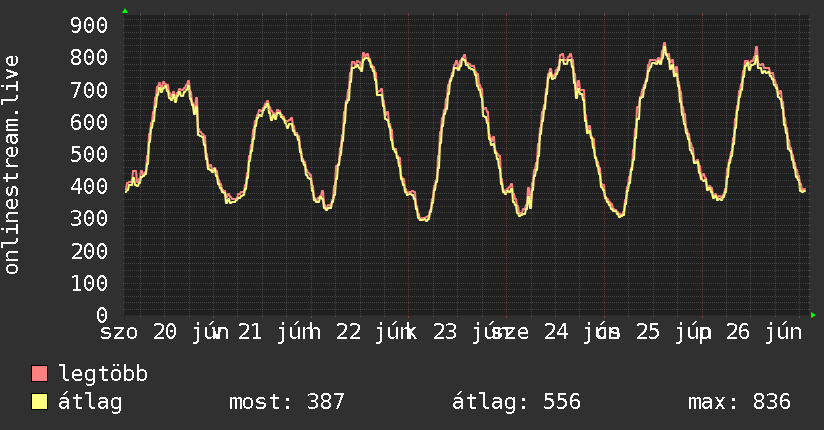Click the 'max: 836' statistic
Screen dimensions: 824x430
[x=739, y=402]
